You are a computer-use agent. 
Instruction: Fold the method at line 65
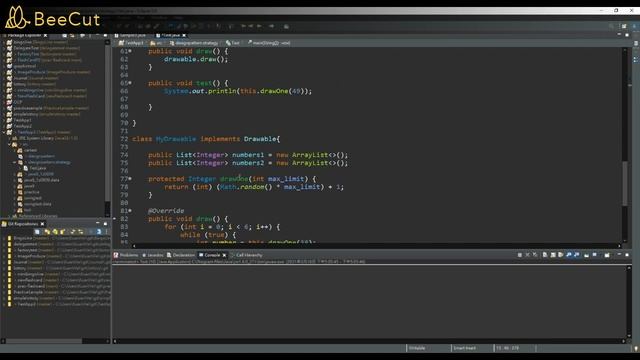pyautogui.click(x=130, y=83)
